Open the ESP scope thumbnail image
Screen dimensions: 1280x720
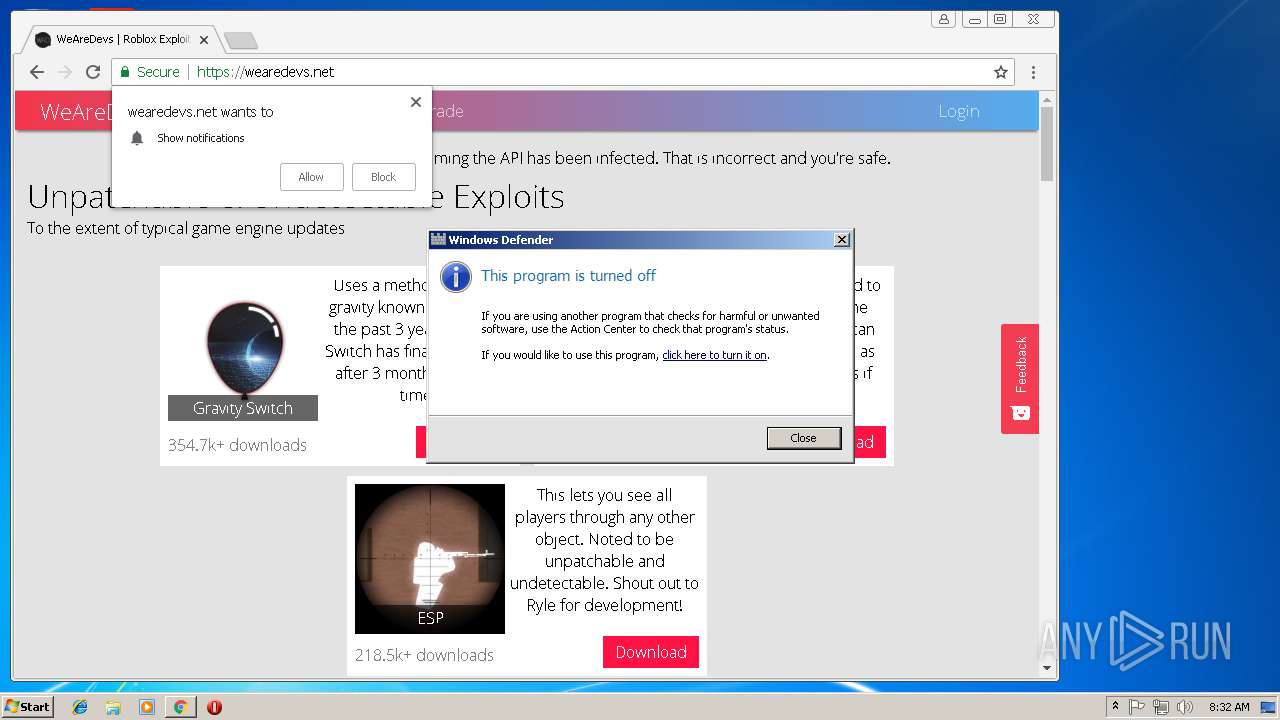point(430,559)
